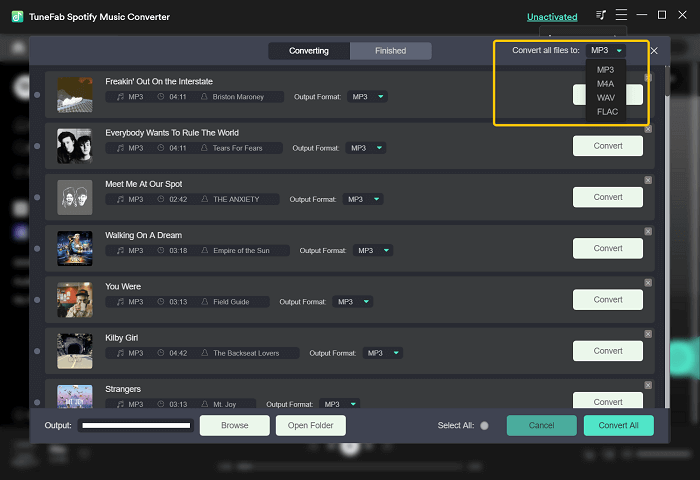Open the hamburger menu in title bar
The height and width of the screenshot is (480, 700).
pos(621,15)
